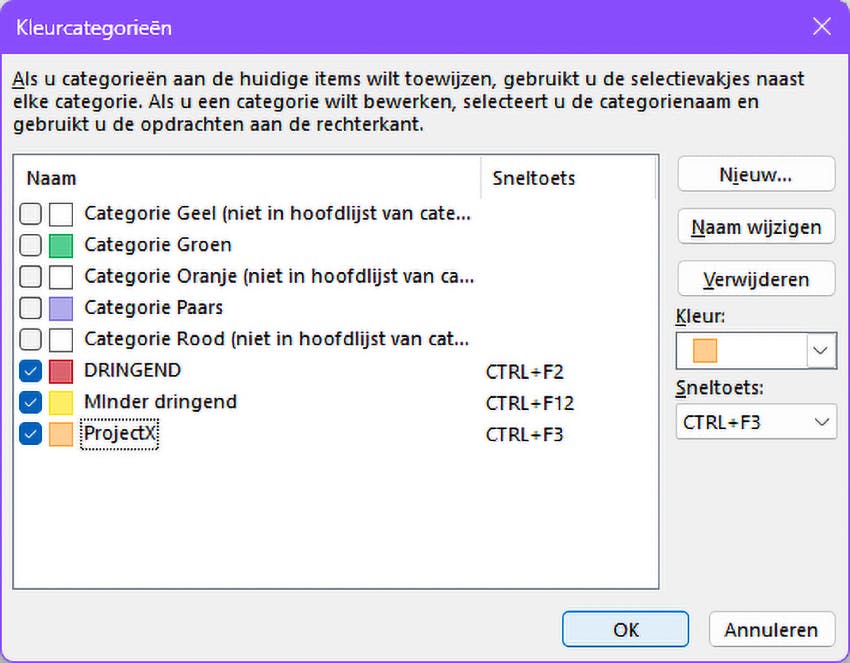The height and width of the screenshot is (663, 850).
Task: Click the Sneltoets column header
Action: pyautogui.click(x=533, y=179)
